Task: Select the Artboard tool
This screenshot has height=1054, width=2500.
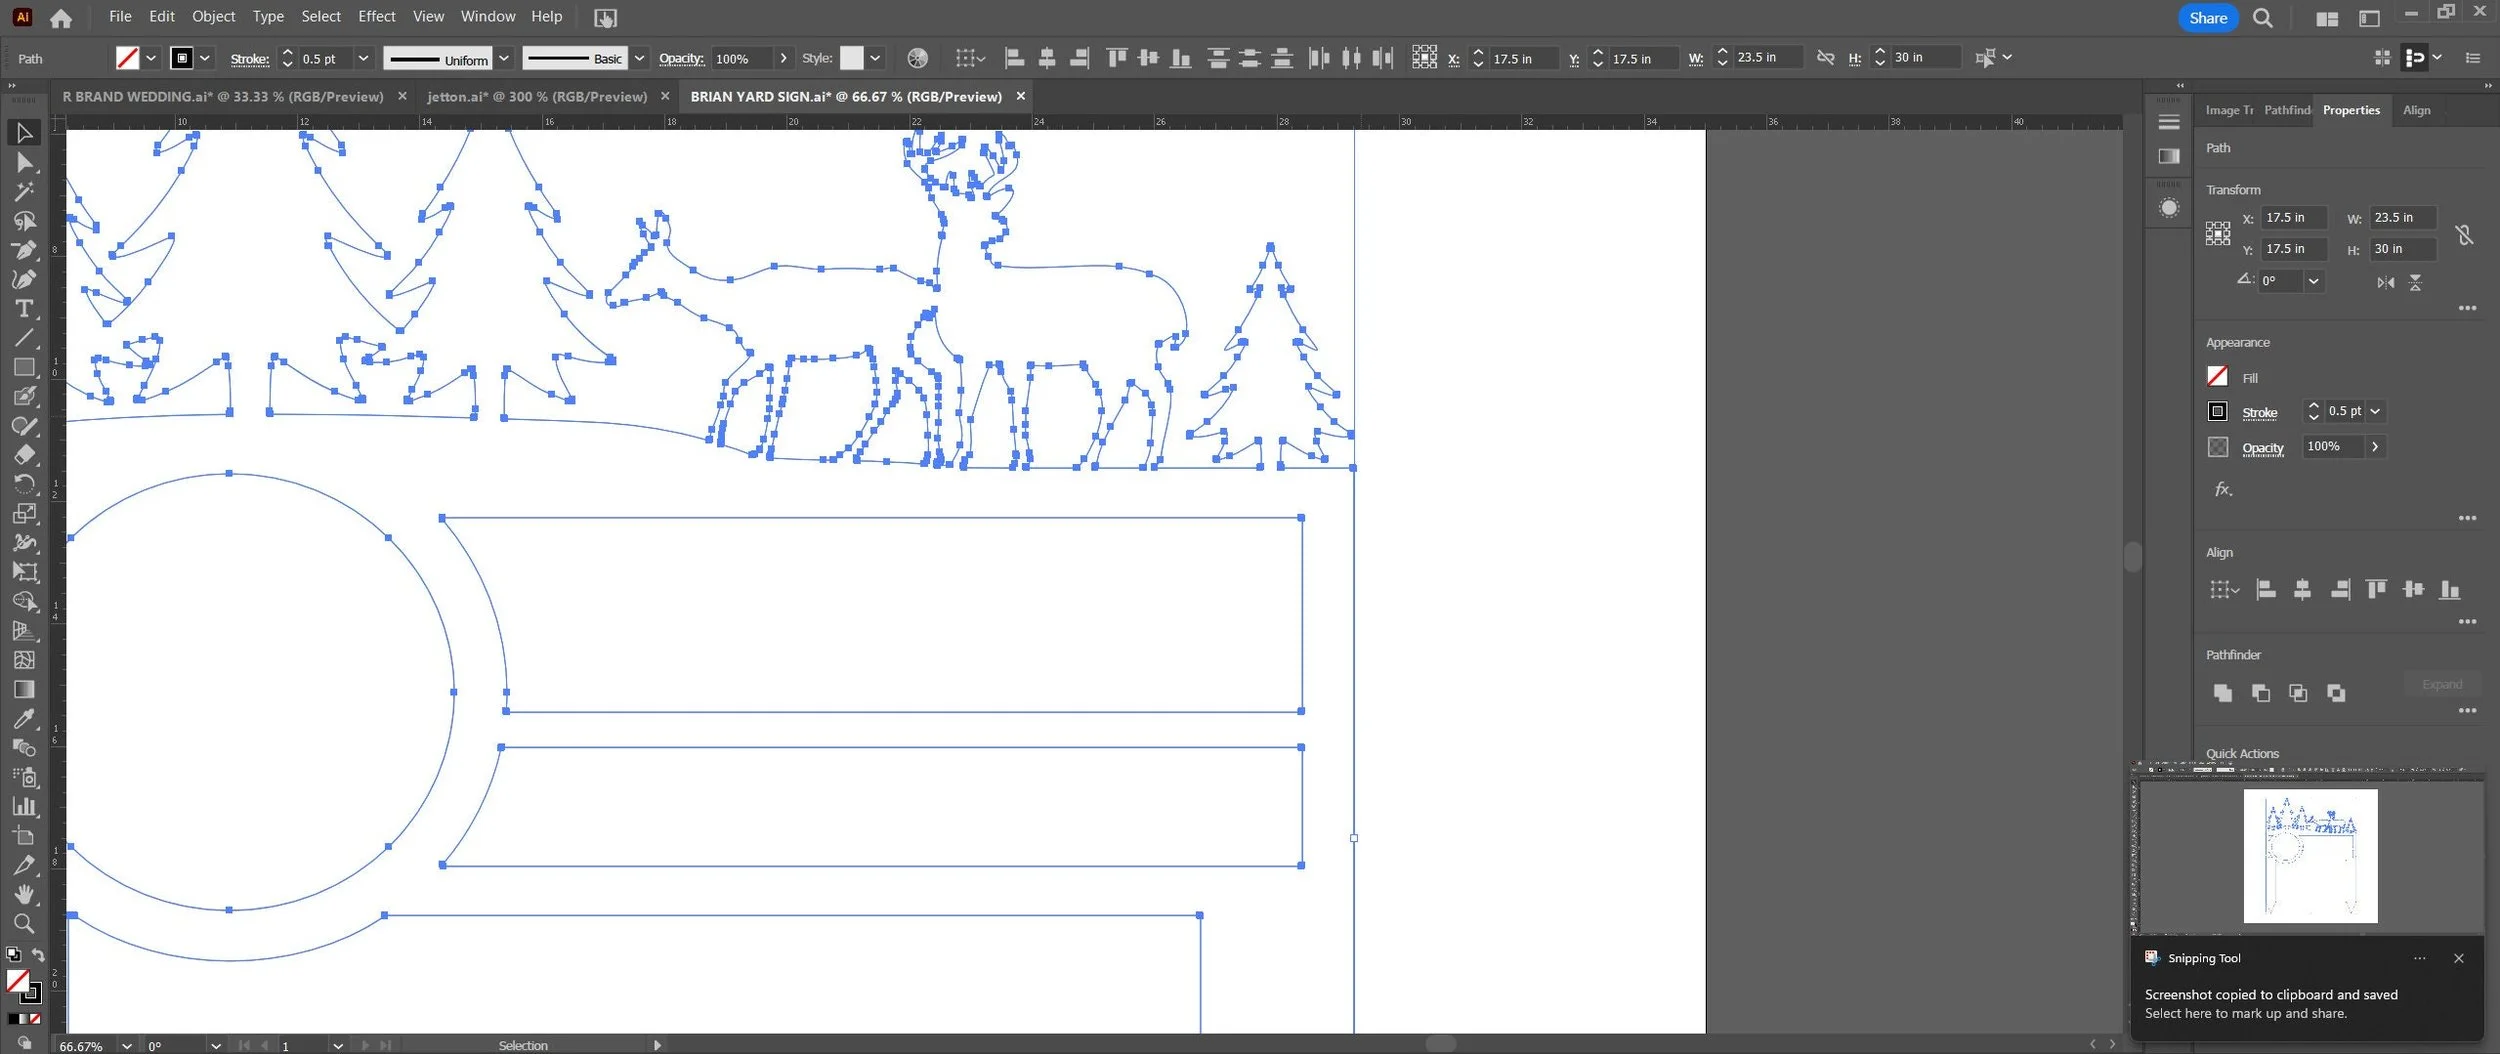Action: click(24, 836)
